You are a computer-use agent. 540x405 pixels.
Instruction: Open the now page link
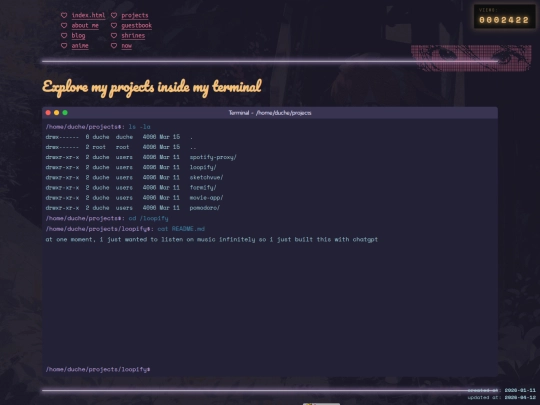click(x=126, y=45)
